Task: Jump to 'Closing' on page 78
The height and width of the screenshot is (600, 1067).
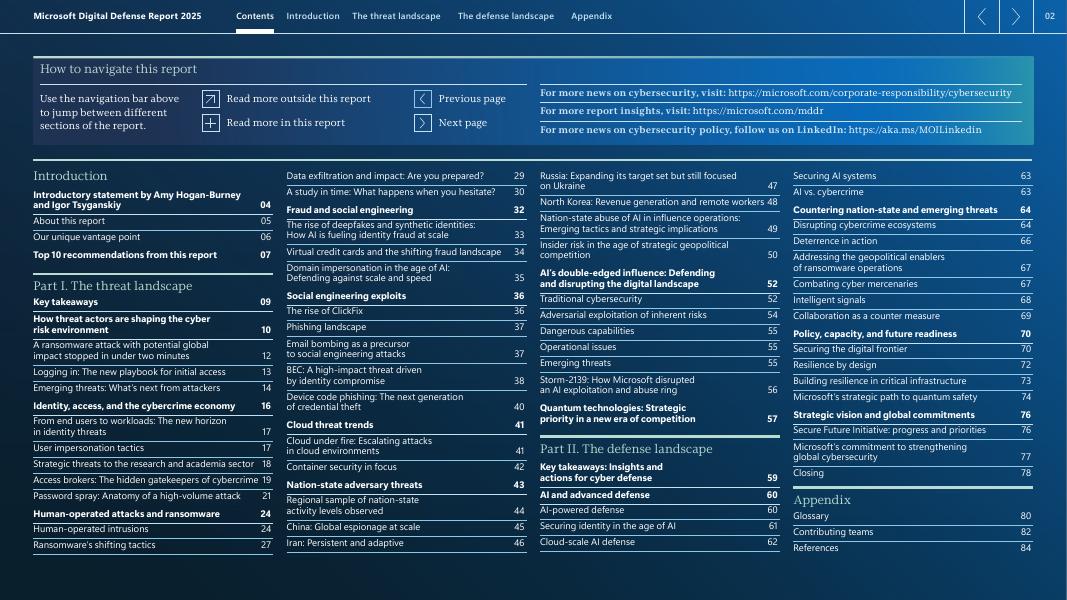Action: 912,473
